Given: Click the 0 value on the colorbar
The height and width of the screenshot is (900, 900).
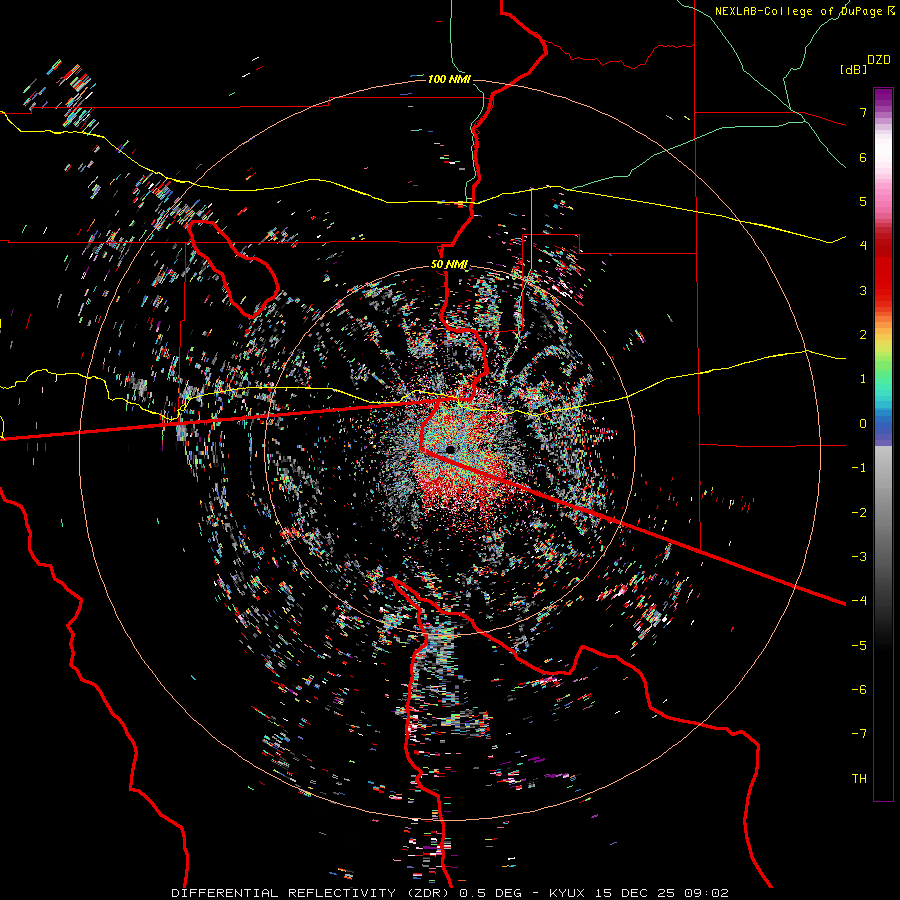Looking at the screenshot, I should click(x=863, y=424).
